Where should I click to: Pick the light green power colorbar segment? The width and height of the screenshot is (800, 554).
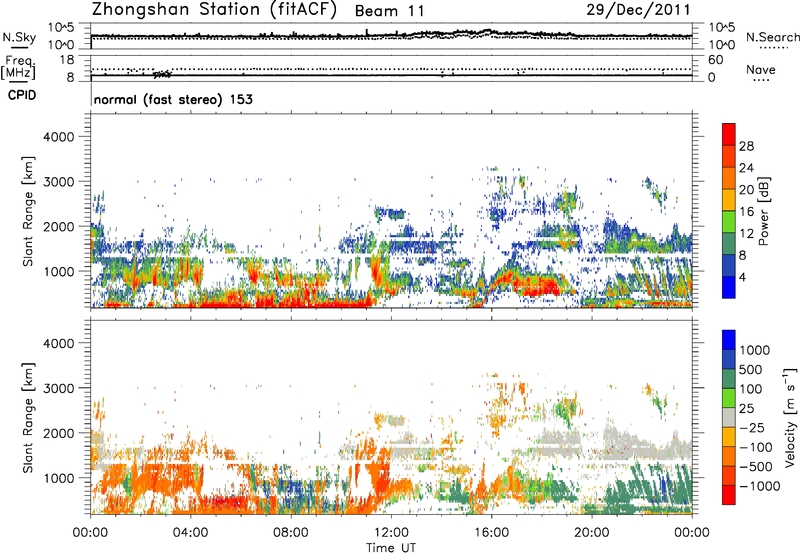729,222
